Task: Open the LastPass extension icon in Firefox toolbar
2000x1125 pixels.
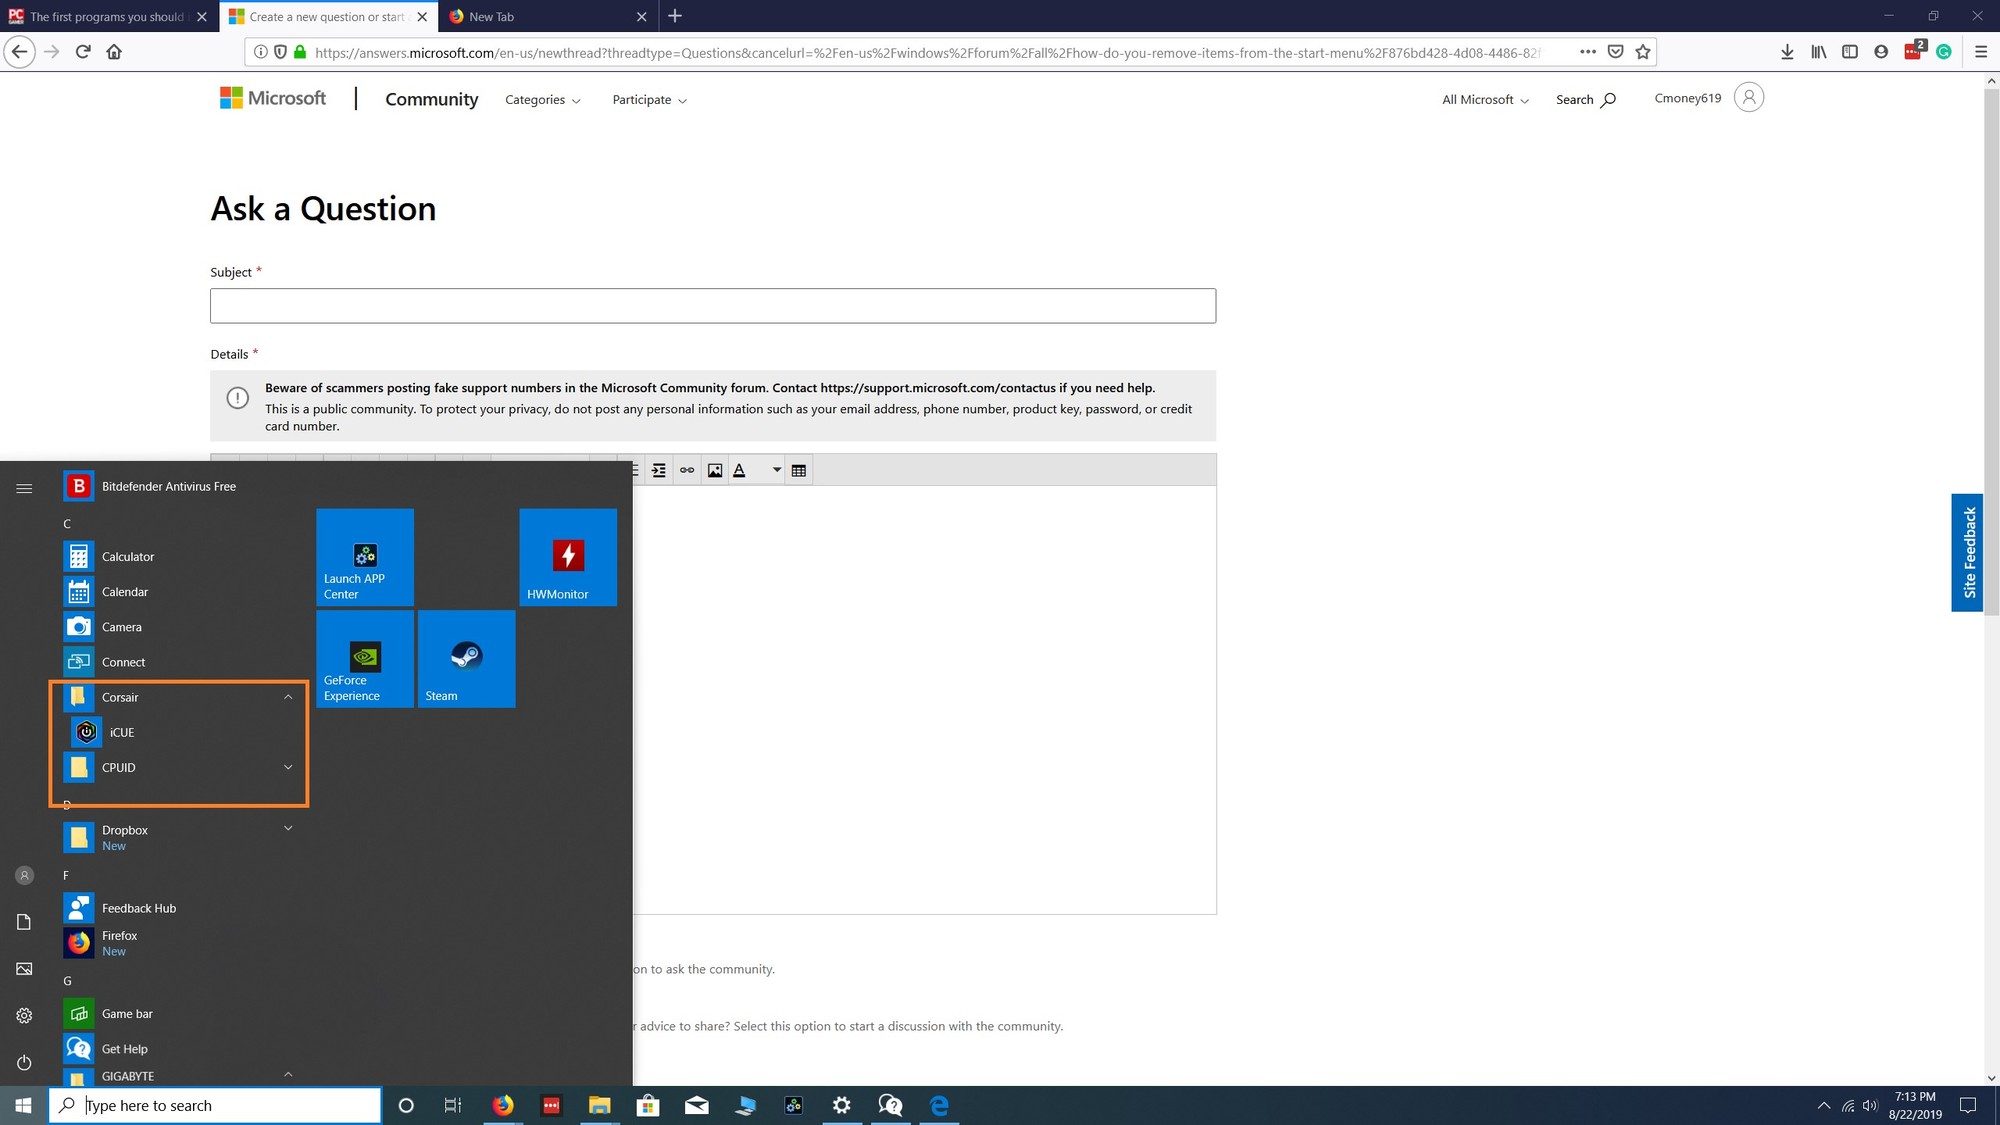Action: (x=1914, y=51)
